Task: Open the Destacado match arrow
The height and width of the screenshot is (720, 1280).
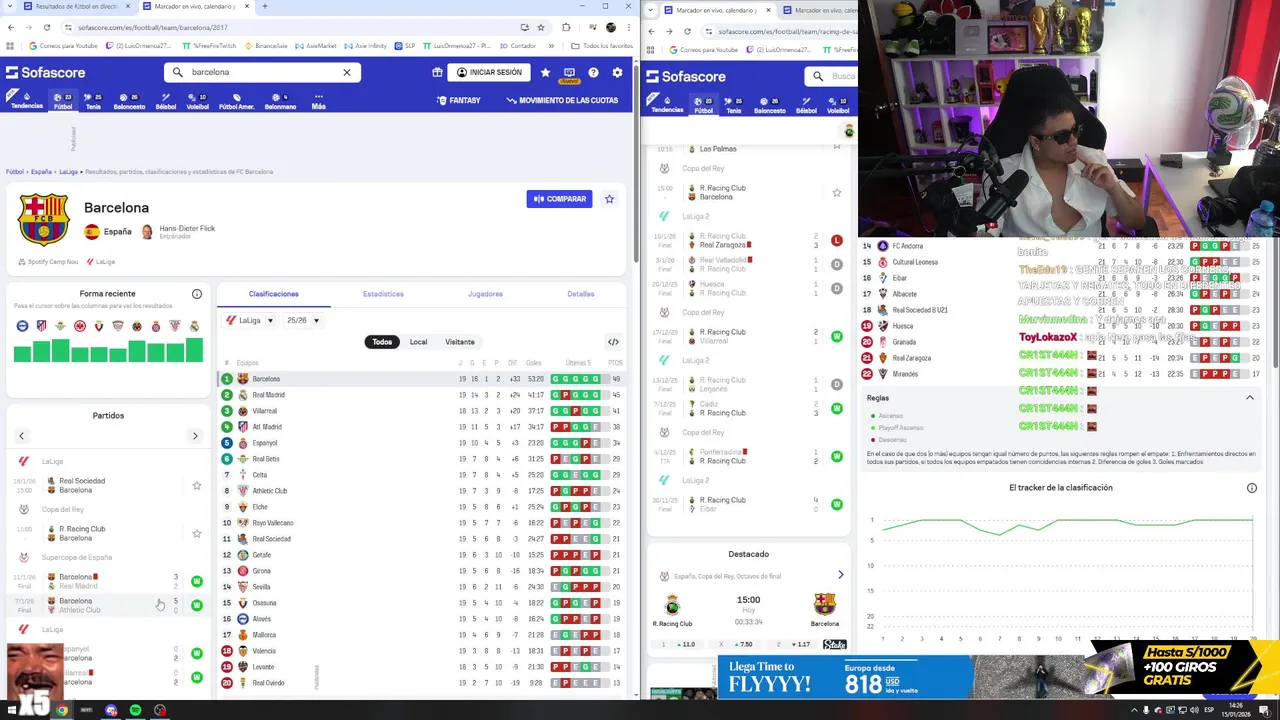Action: click(840, 575)
